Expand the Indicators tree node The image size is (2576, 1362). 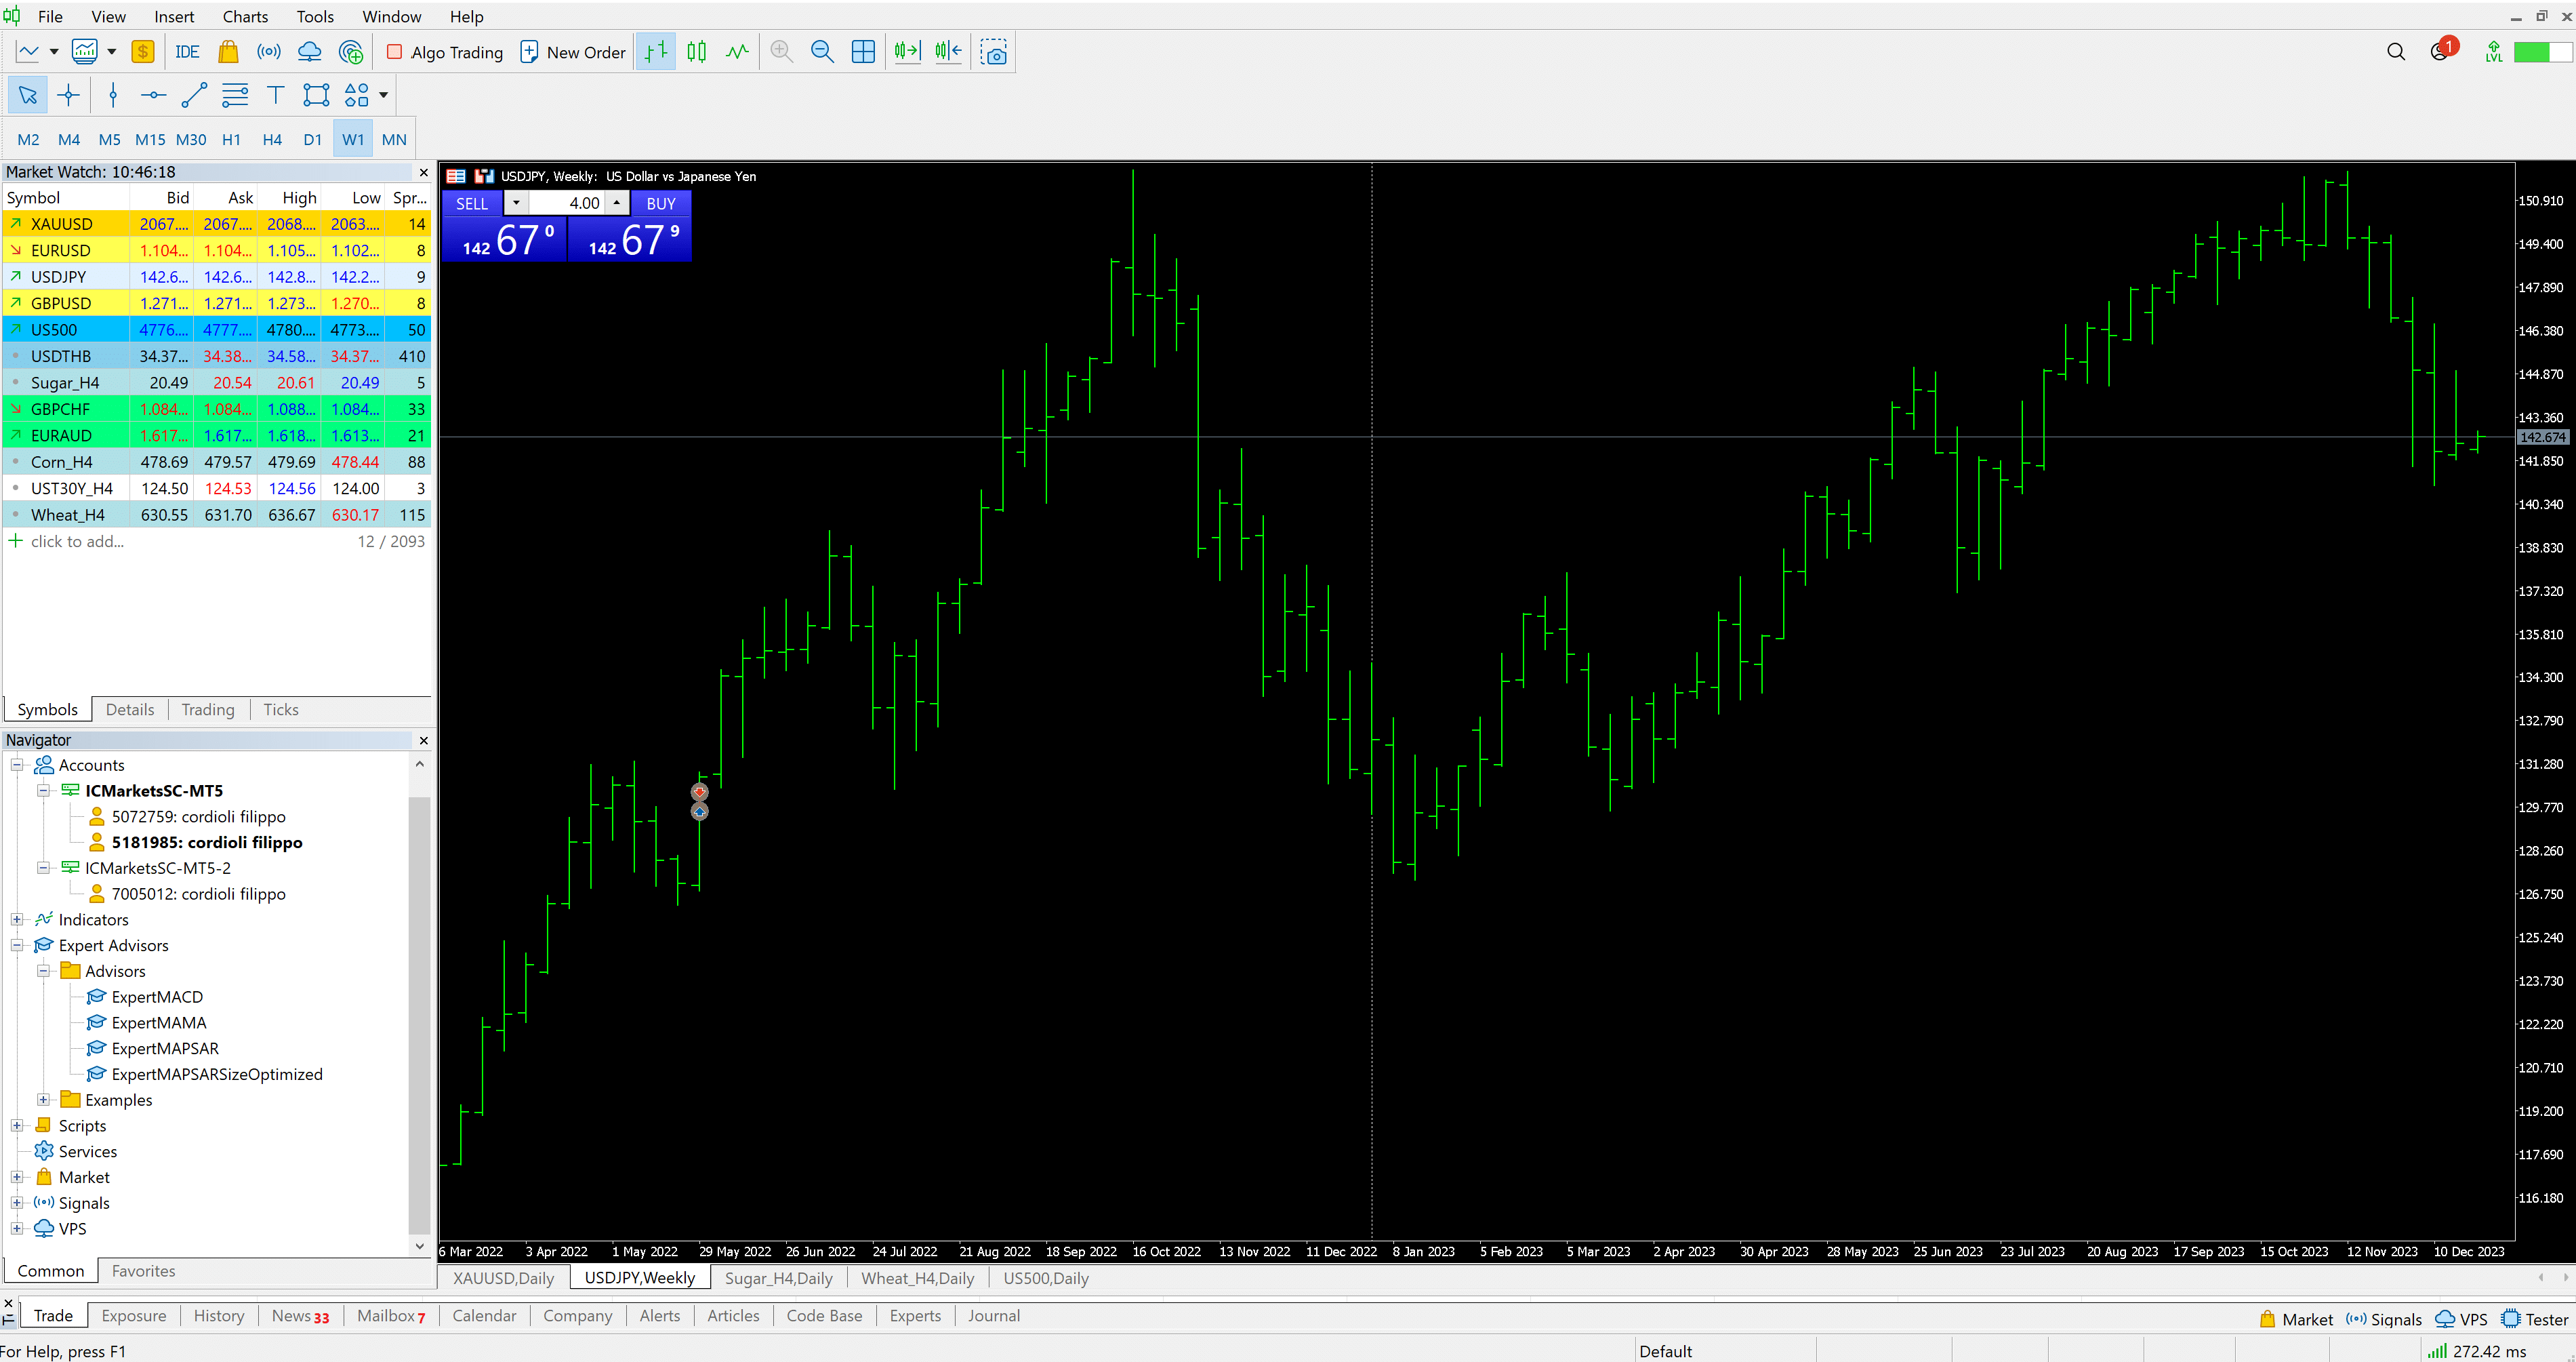(x=17, y=920)
